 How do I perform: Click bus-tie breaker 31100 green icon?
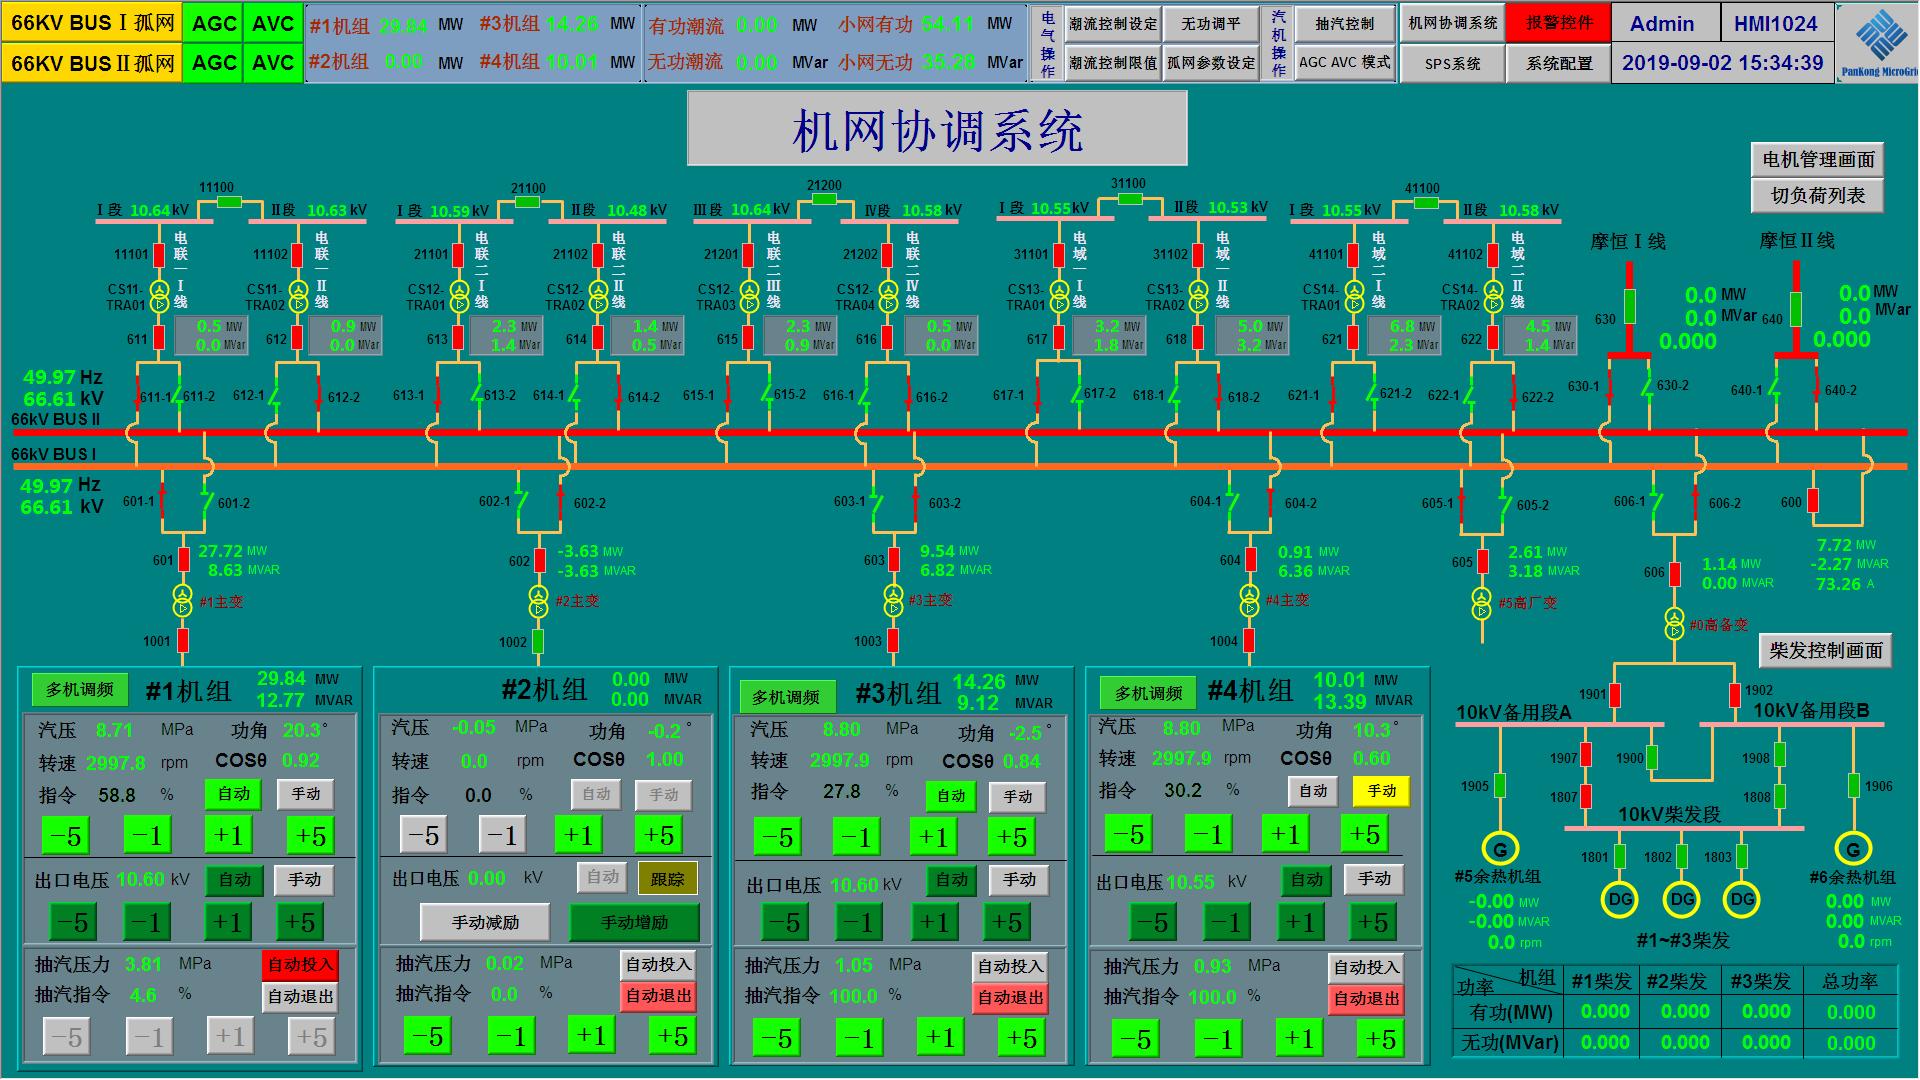coord(1130,199)
